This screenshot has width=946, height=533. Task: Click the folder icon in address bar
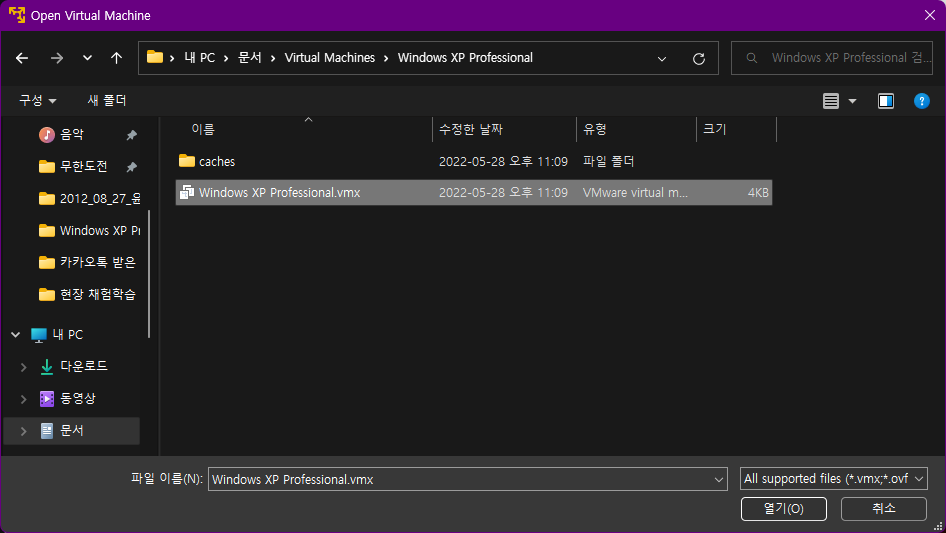155,57
